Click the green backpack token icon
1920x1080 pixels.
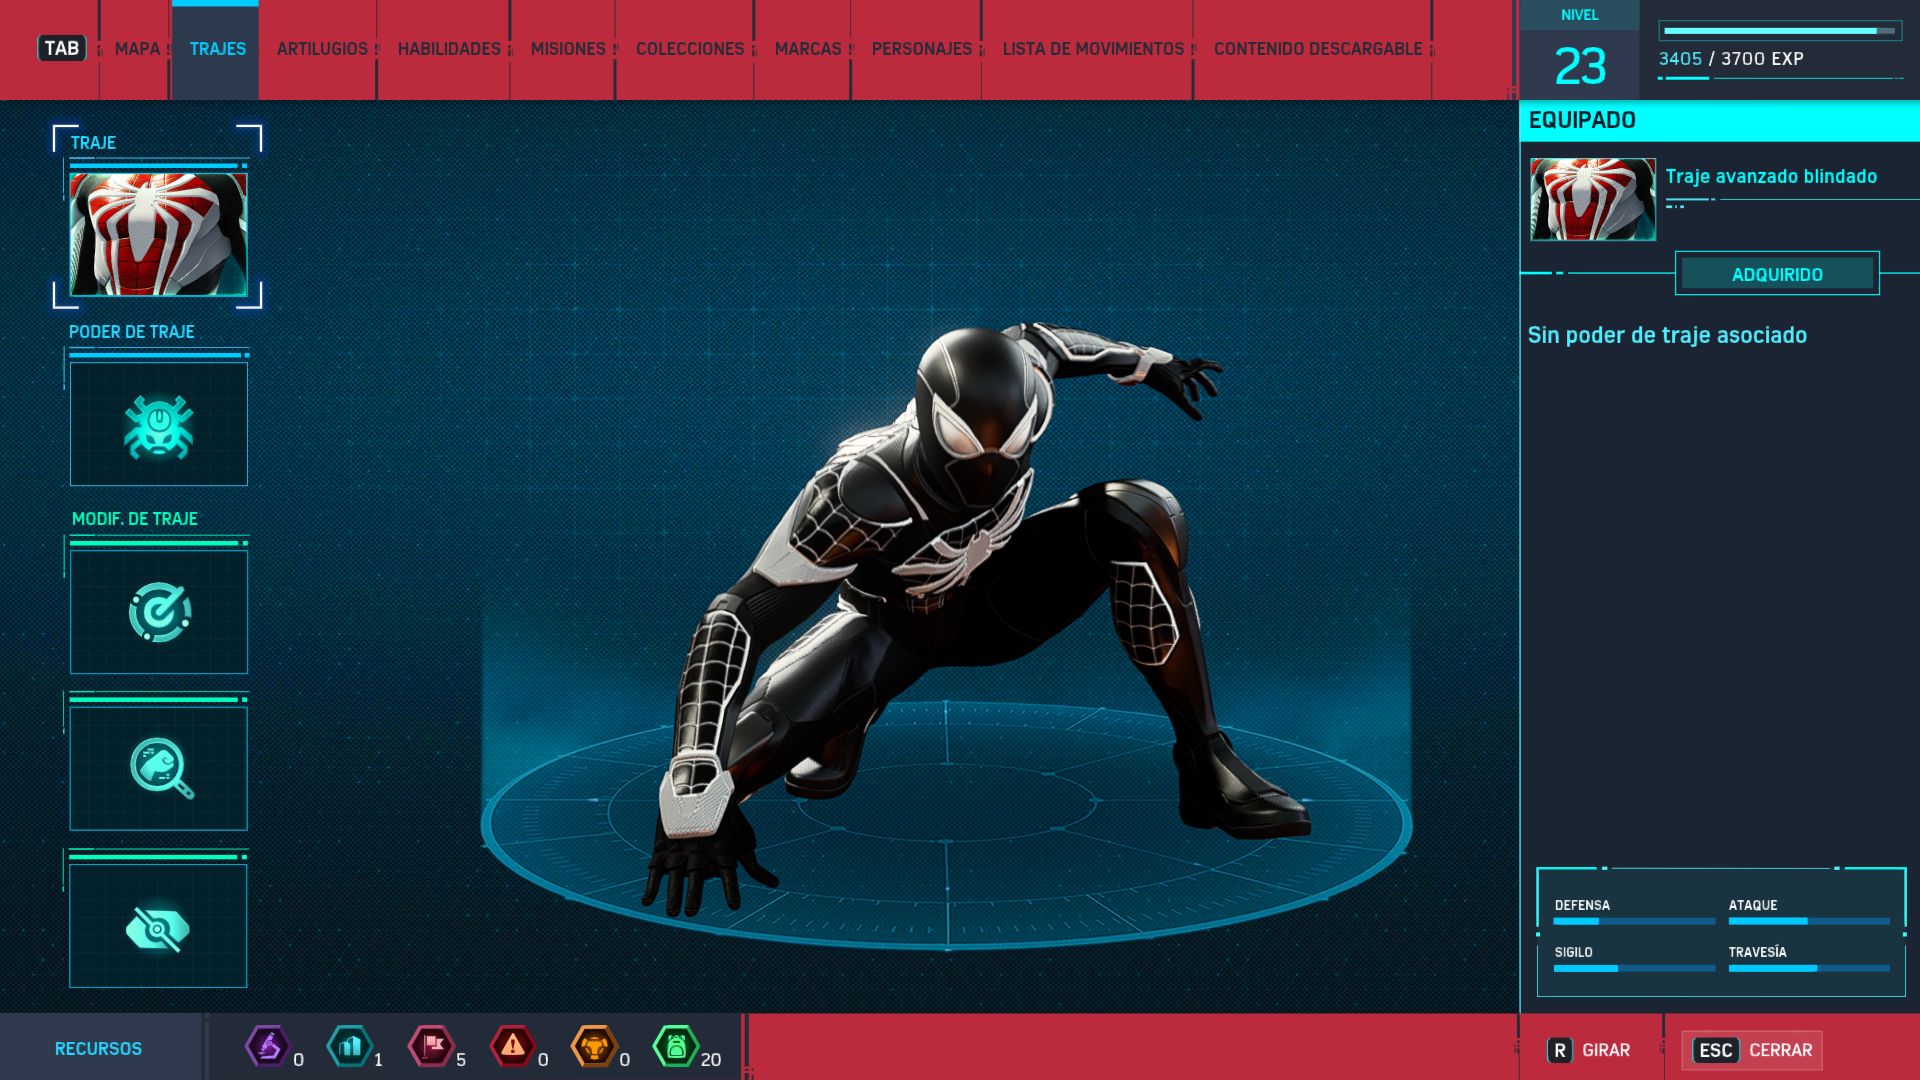pos(676,1047)
